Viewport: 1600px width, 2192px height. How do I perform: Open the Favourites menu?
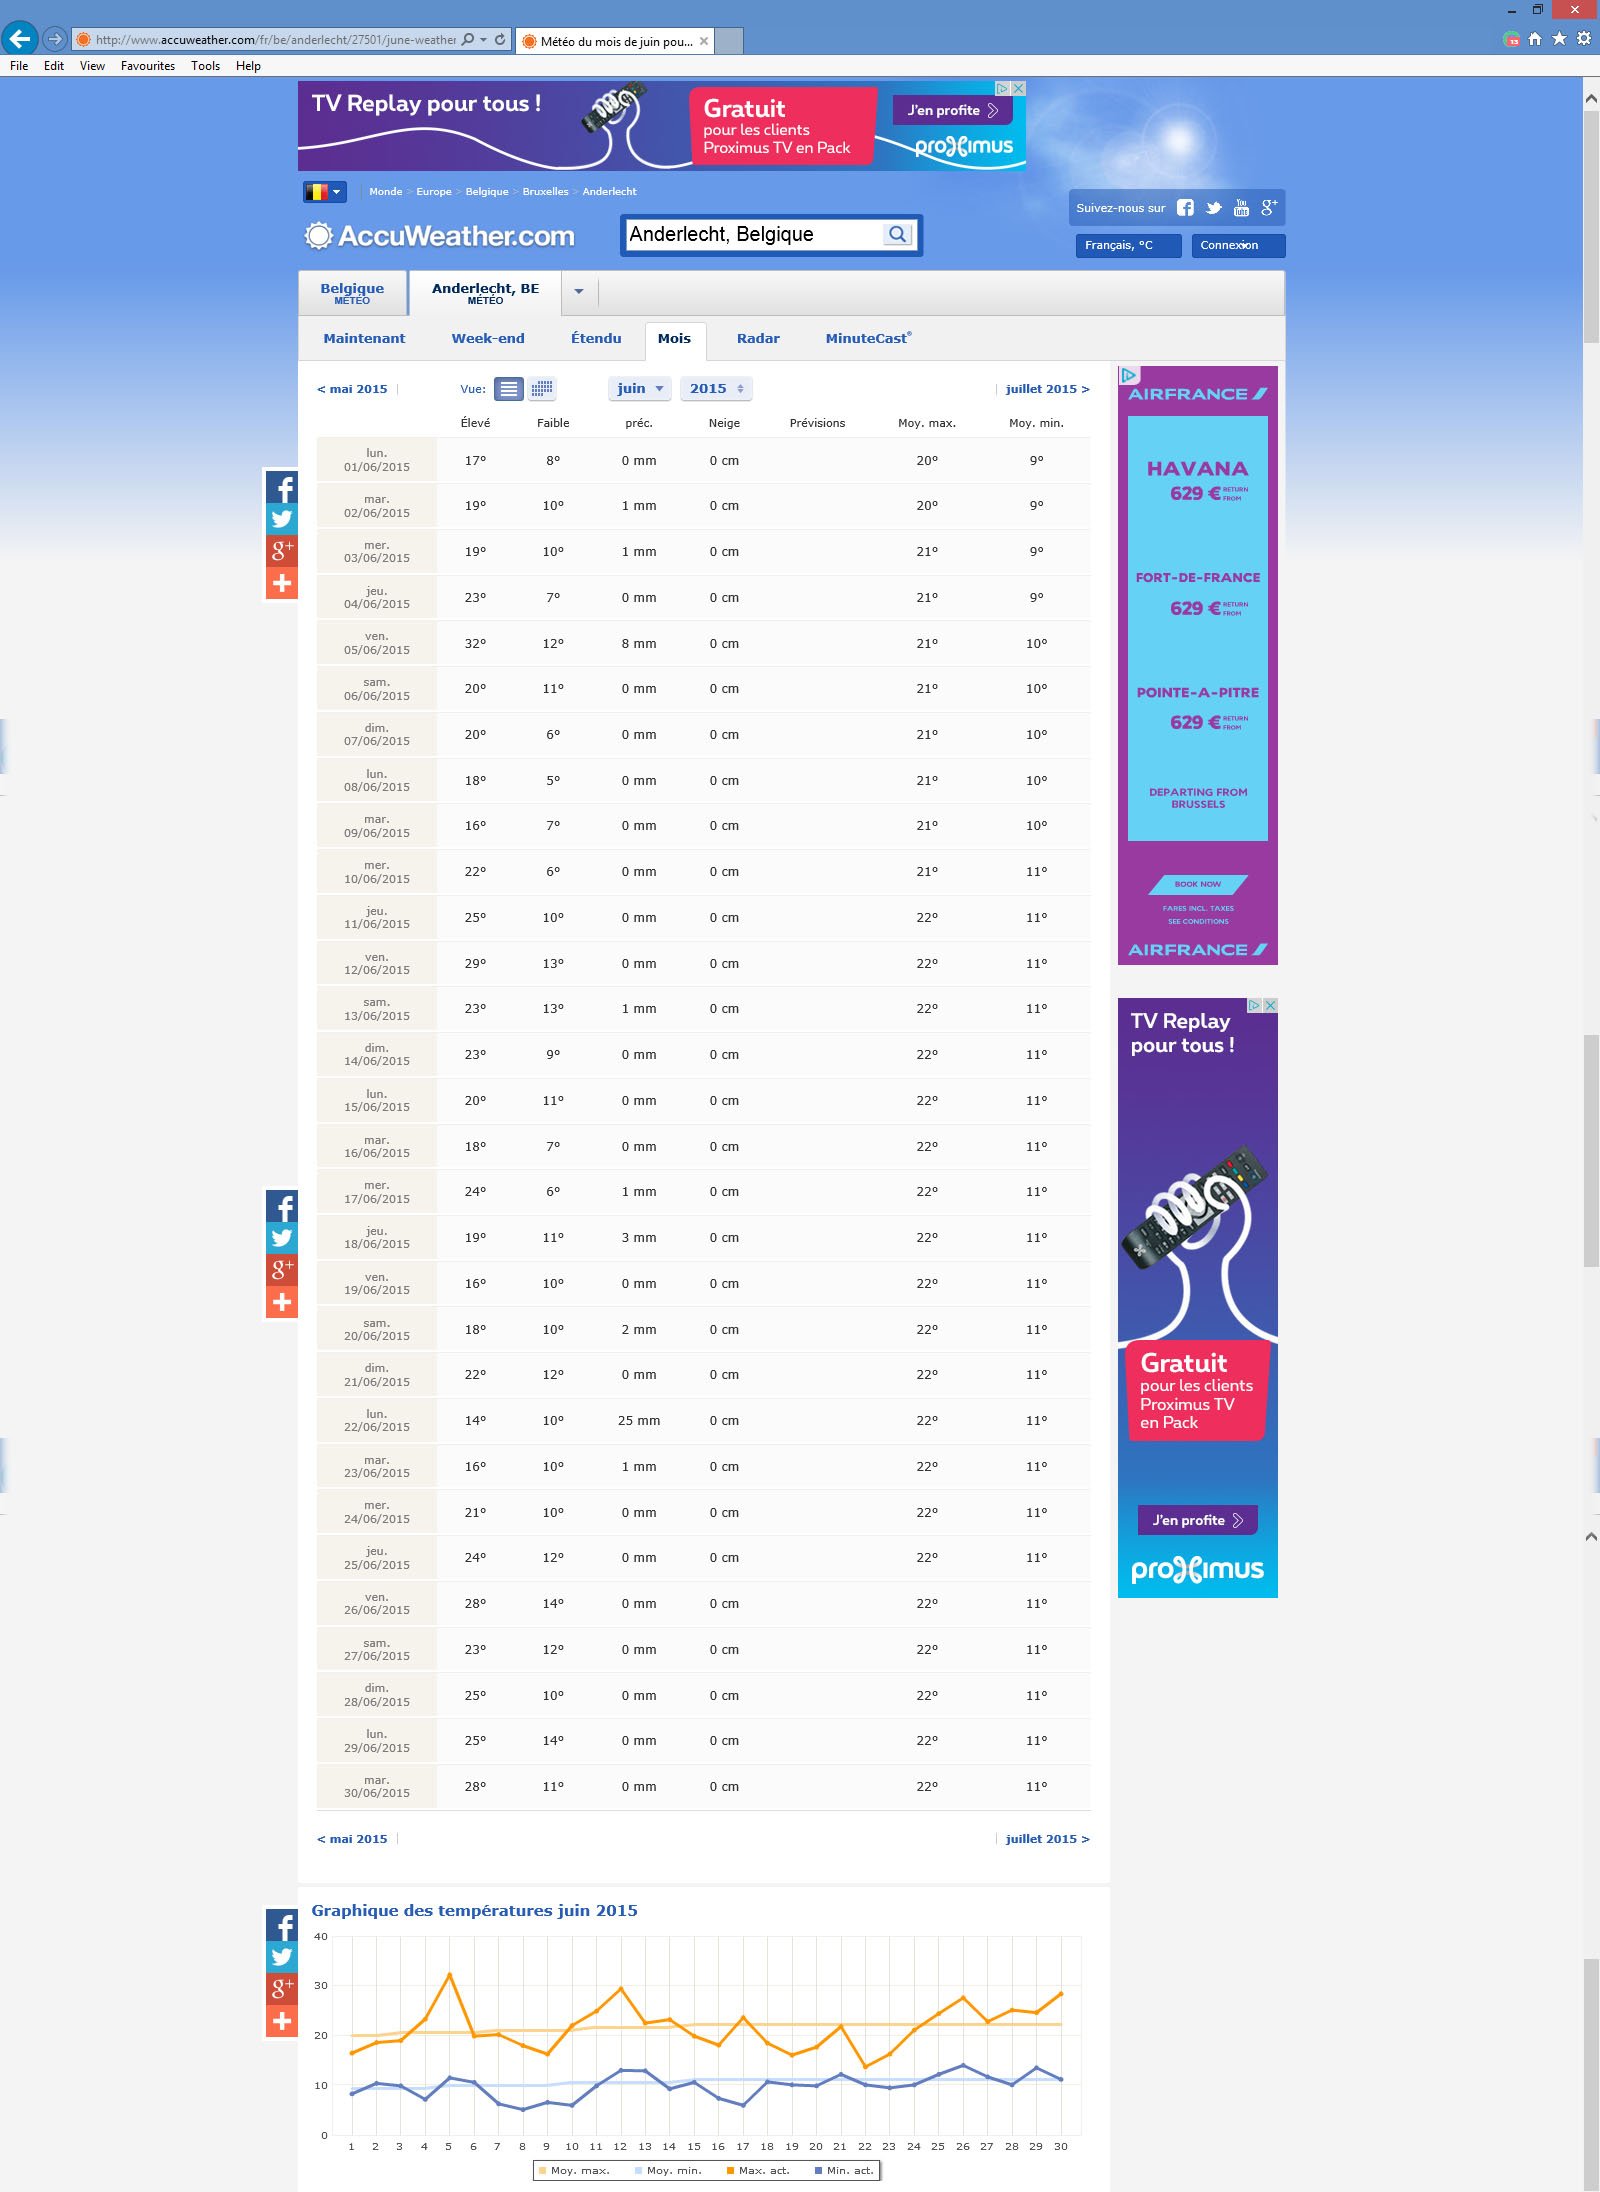point(147,66)
